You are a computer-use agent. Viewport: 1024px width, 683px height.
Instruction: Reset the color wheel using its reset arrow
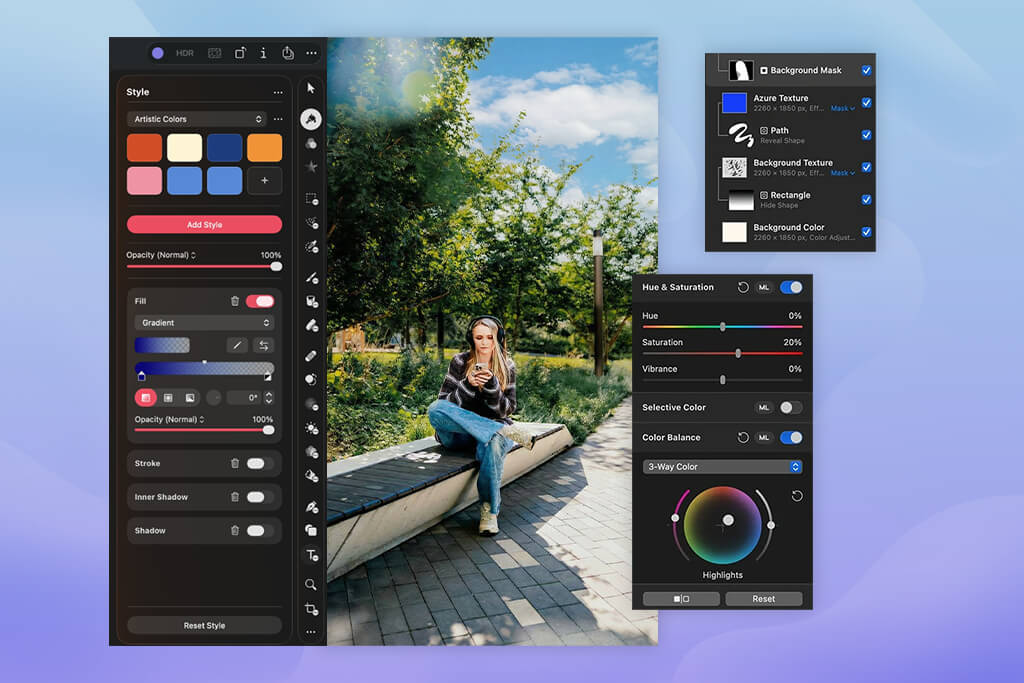(x=797, y=496)
